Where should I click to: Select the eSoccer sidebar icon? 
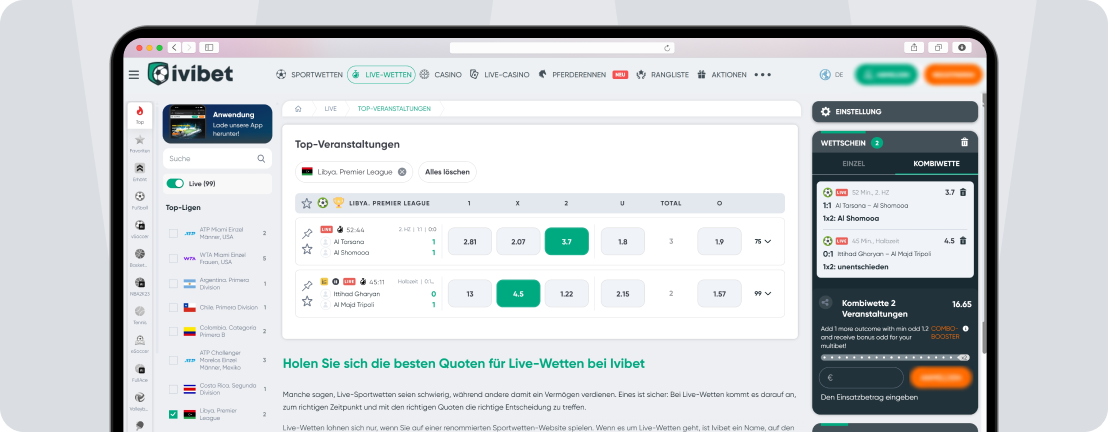click(140, 343)
